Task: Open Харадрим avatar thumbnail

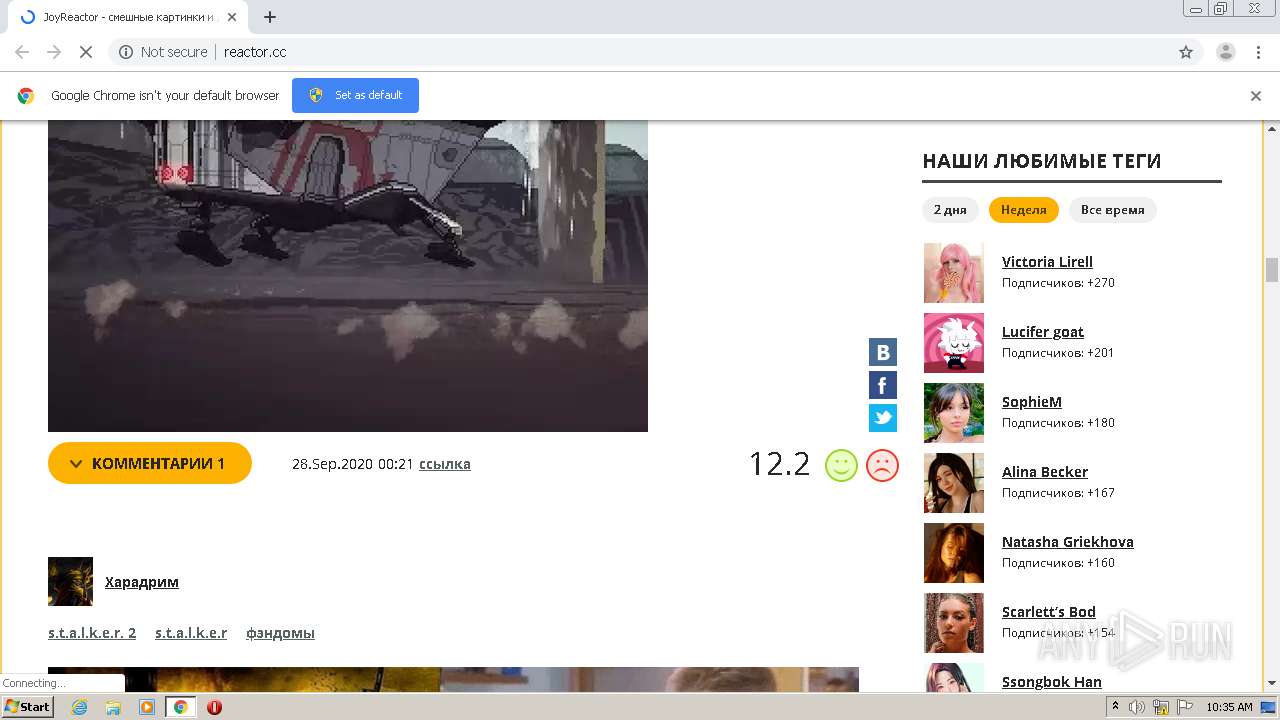Action: point(70,581)
